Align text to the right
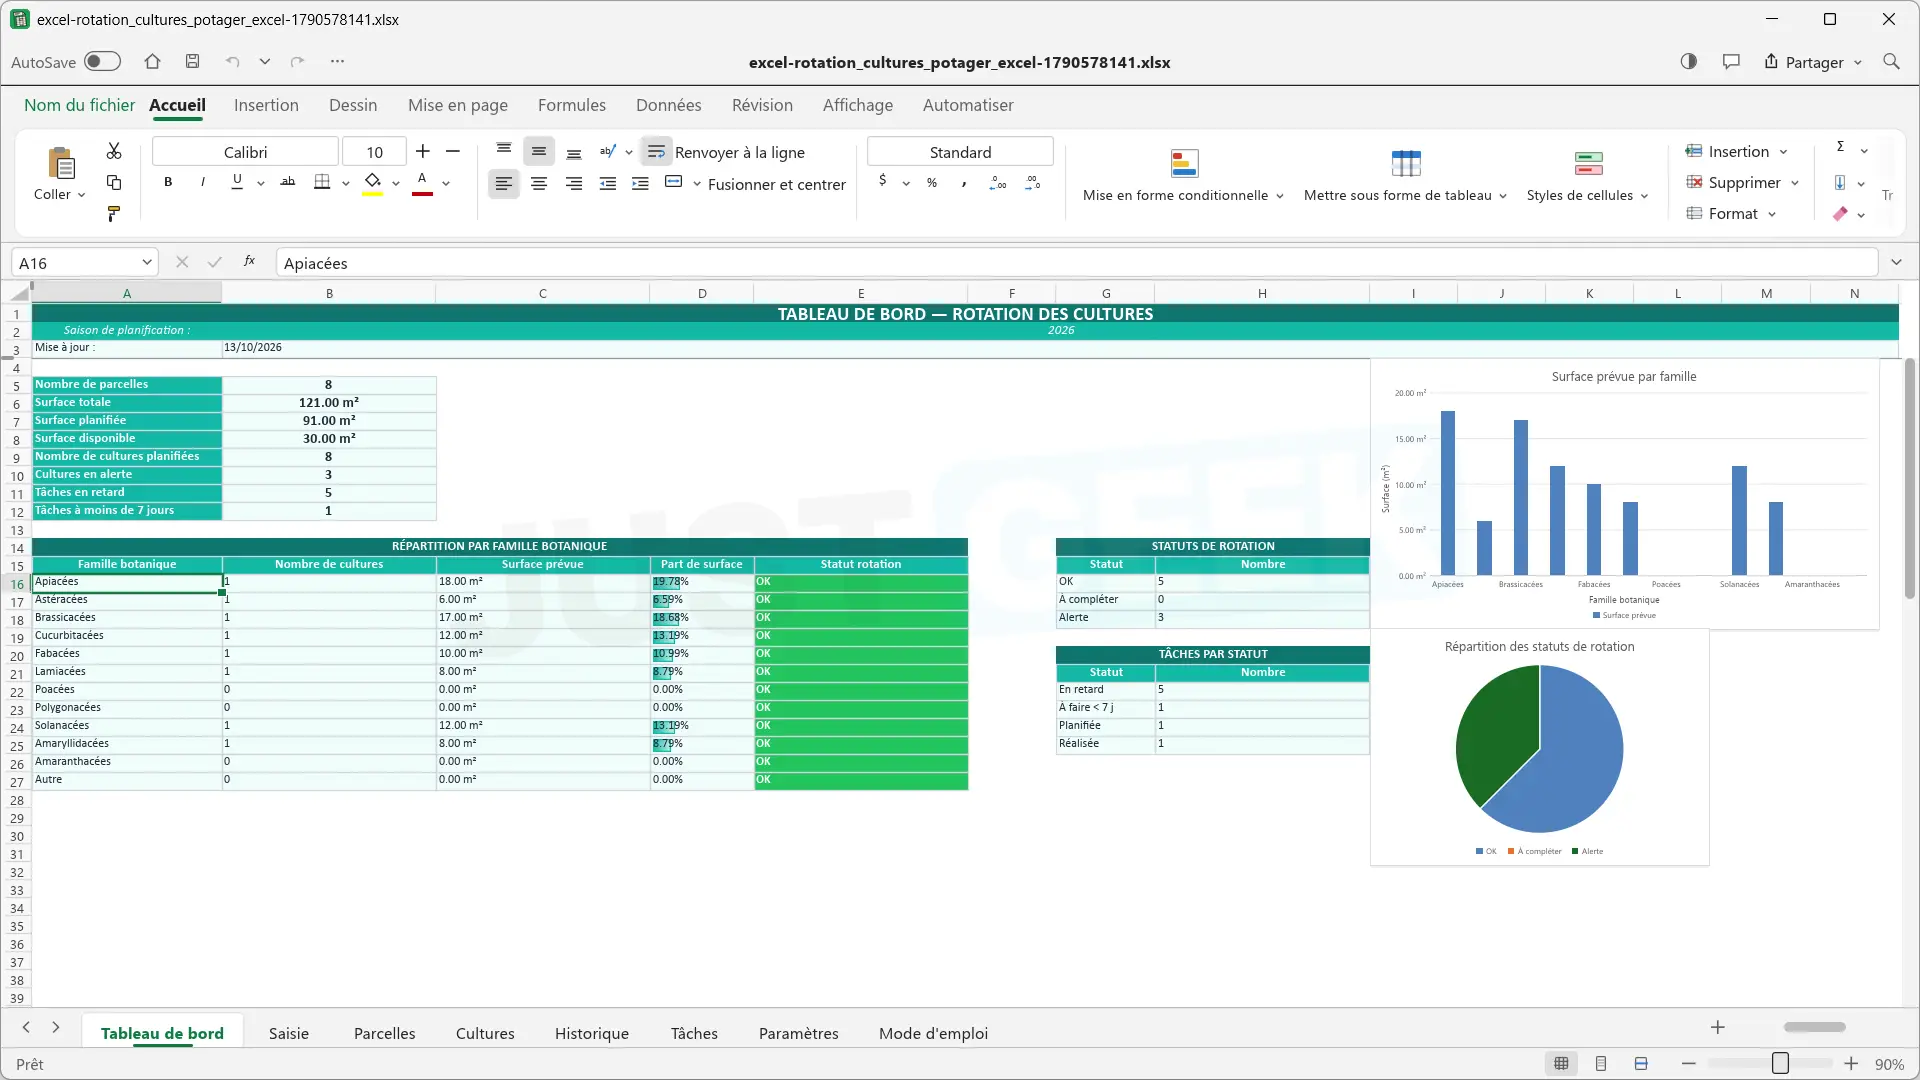Viewport: 1920px width, 1080px height. tap(574, 184)
